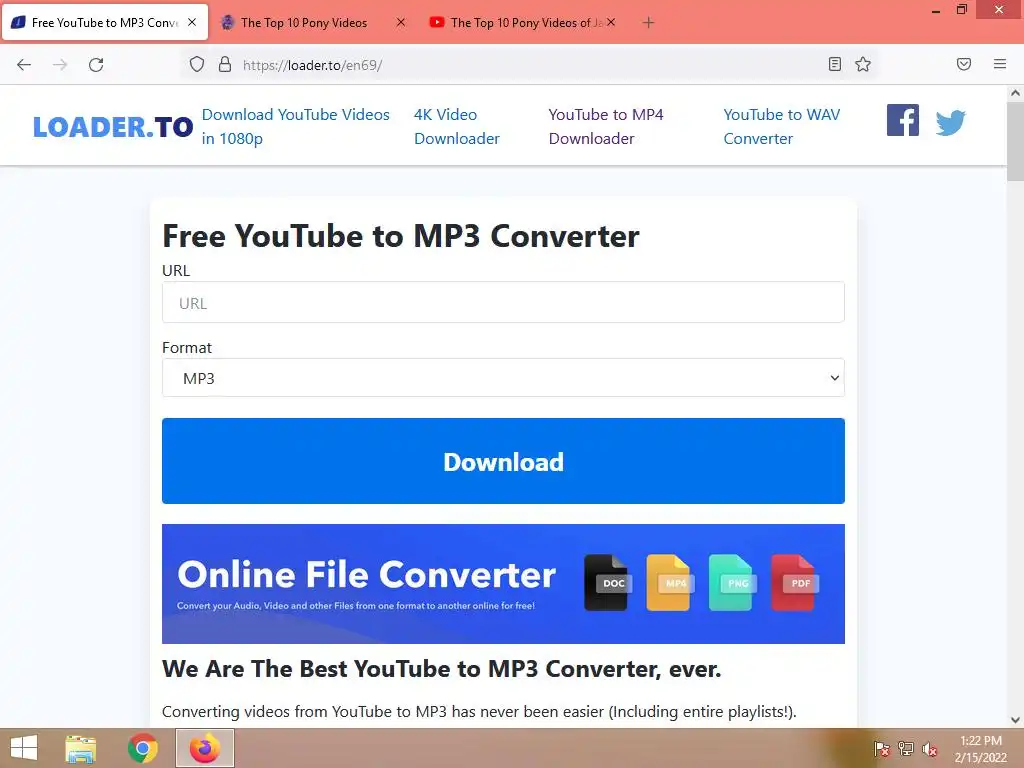Click the blue Download button
The image size is (1024, 768).
[503, 461]
